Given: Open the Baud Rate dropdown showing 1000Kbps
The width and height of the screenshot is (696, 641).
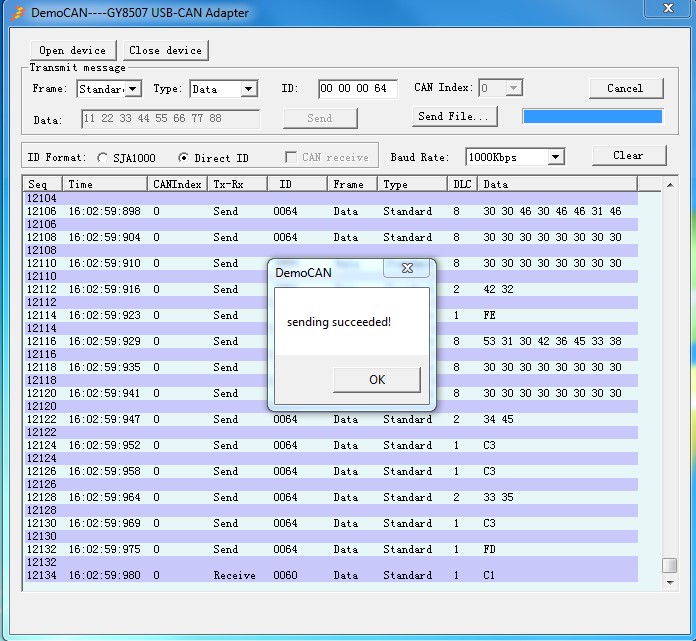Looking at the screenshot, I should point(555,157).
